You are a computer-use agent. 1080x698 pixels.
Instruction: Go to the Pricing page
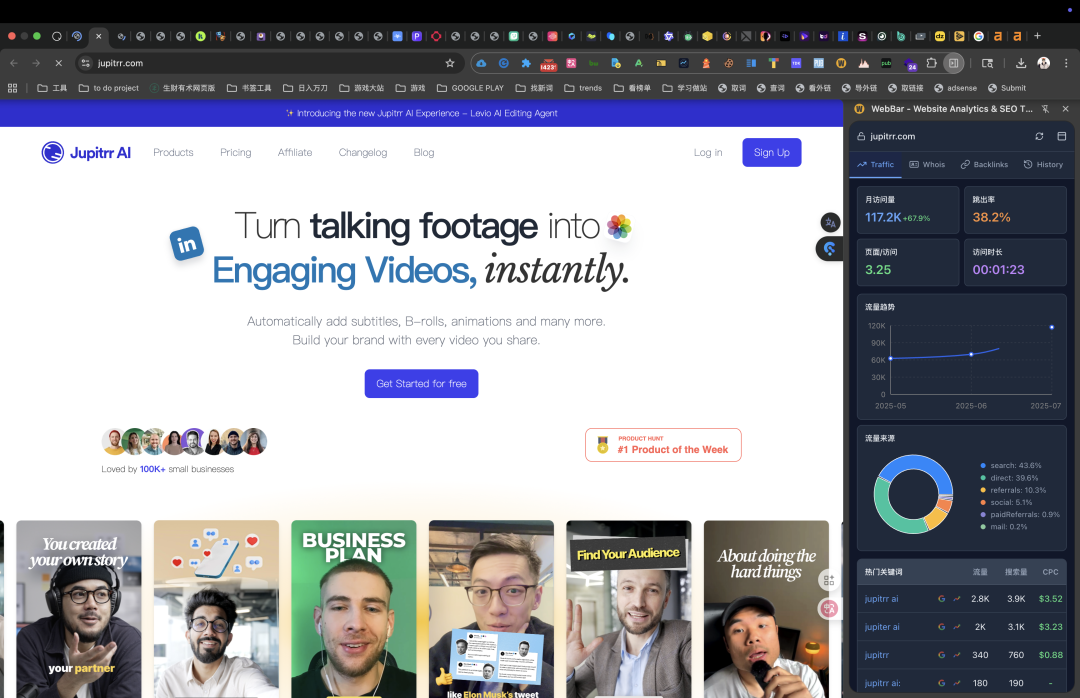tap(236, 152)
